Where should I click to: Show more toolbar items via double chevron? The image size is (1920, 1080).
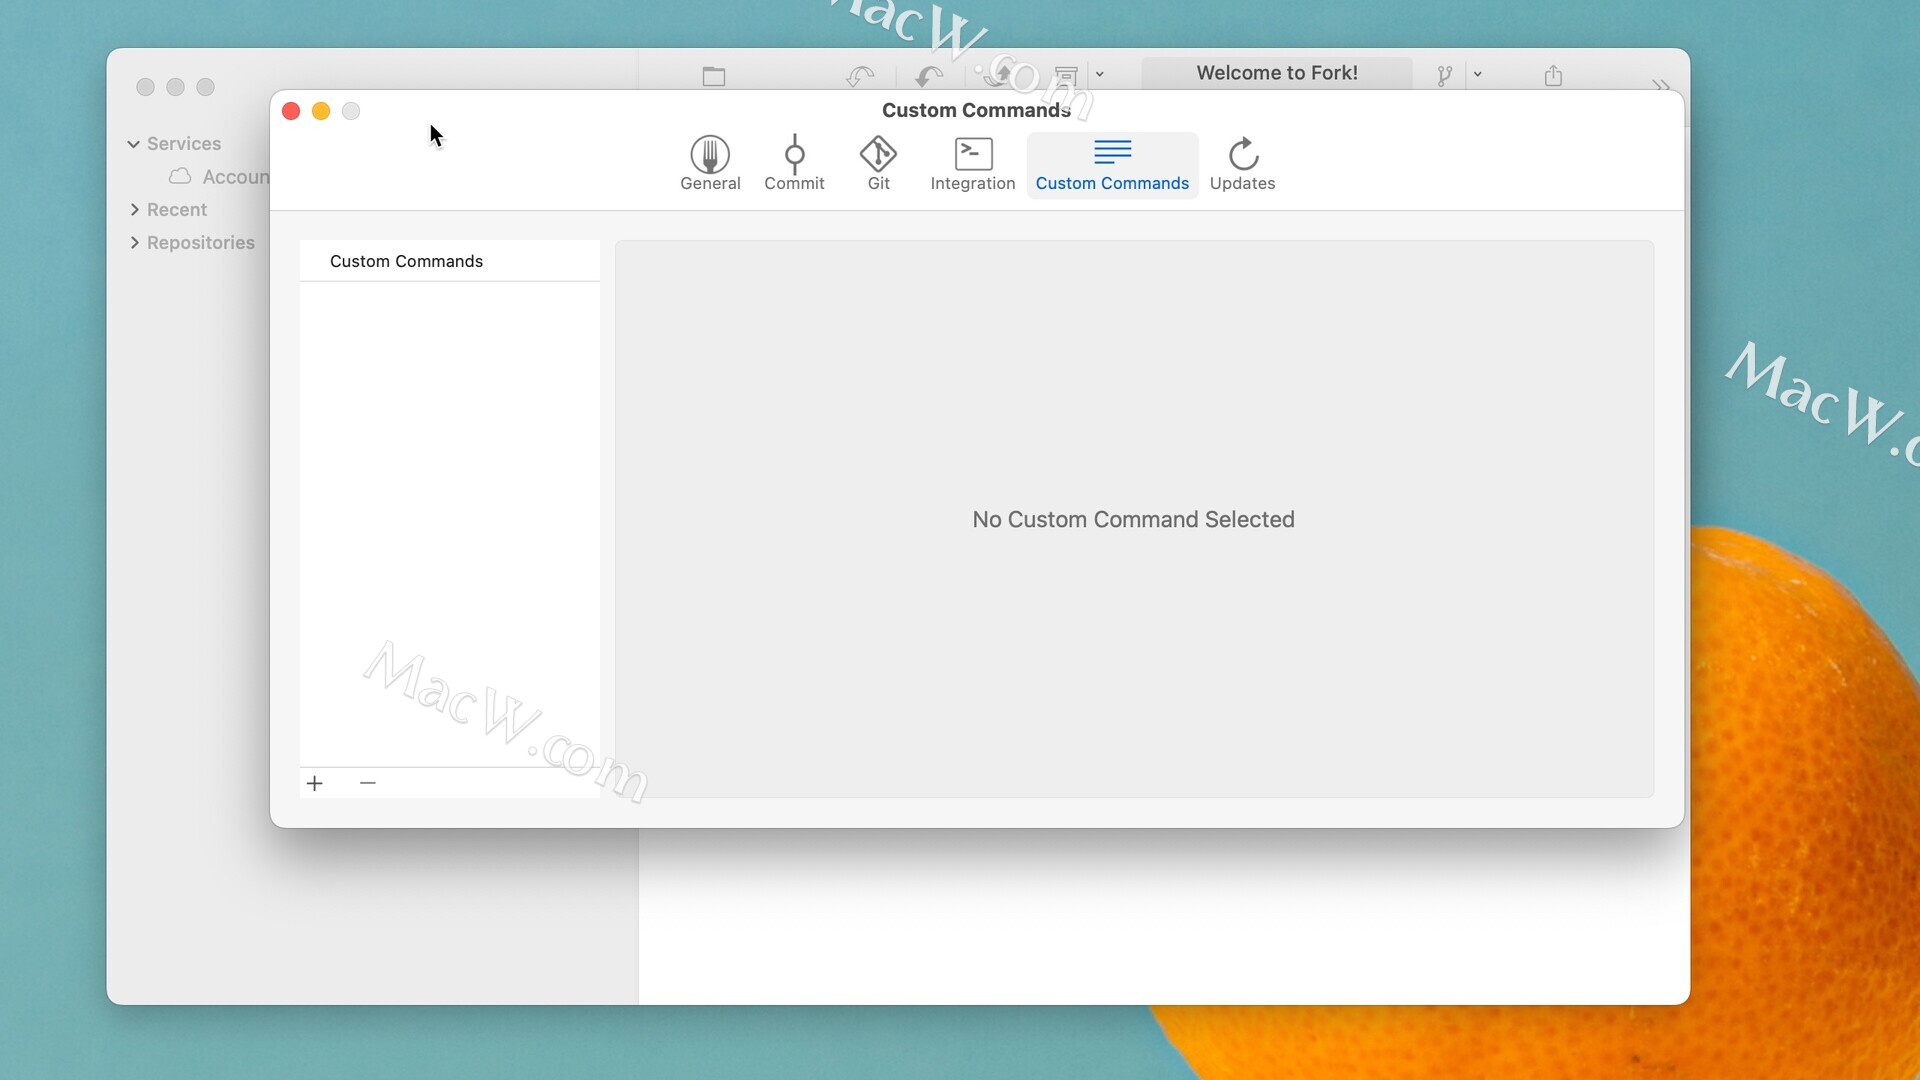1661,85
